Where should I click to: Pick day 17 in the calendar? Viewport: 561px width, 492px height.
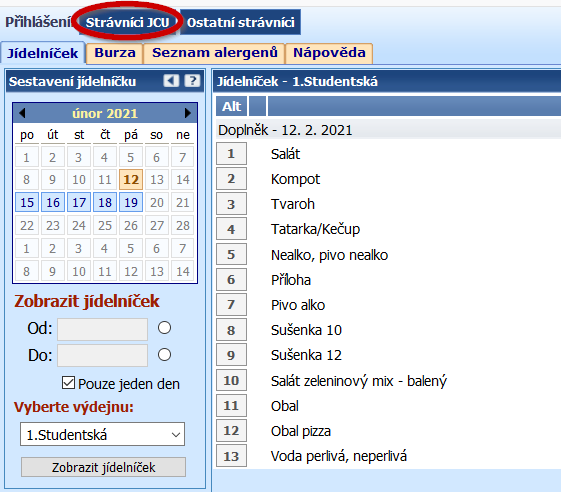[x=79, y=203]
